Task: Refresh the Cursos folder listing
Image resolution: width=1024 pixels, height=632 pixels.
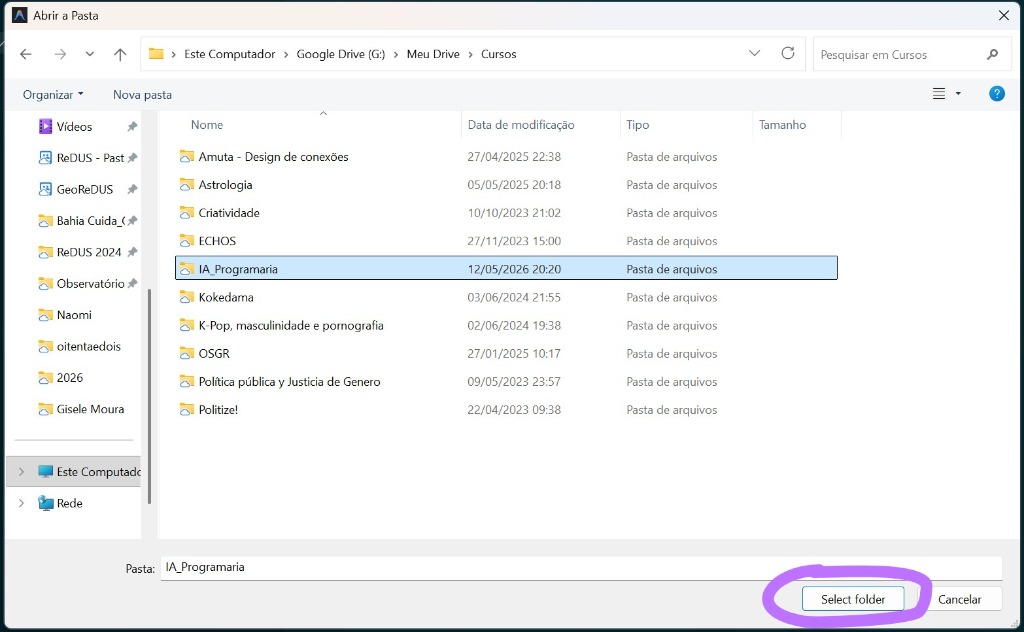Action: [x=788, y=54]
